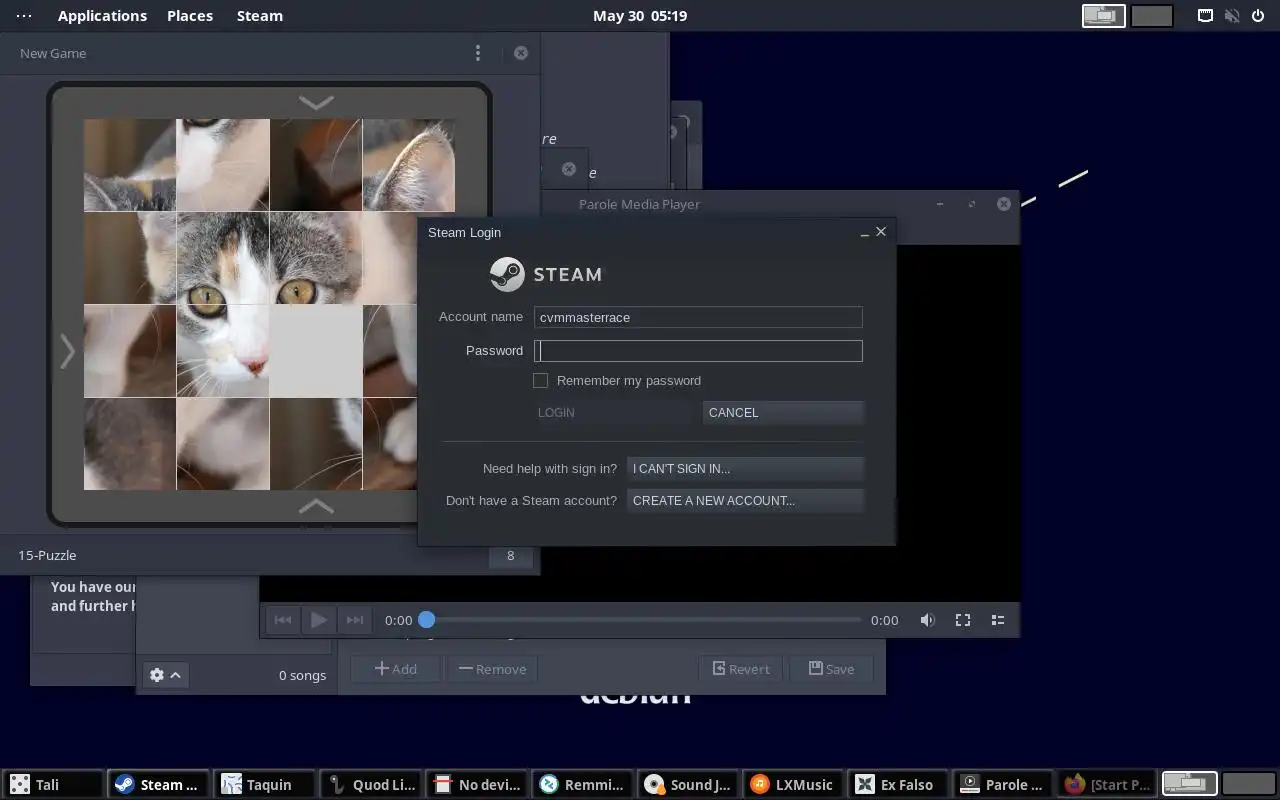Screen dimensions: 1280x800
Task: Click I CAN'T SIGN IN button
Action: (745, 468)
